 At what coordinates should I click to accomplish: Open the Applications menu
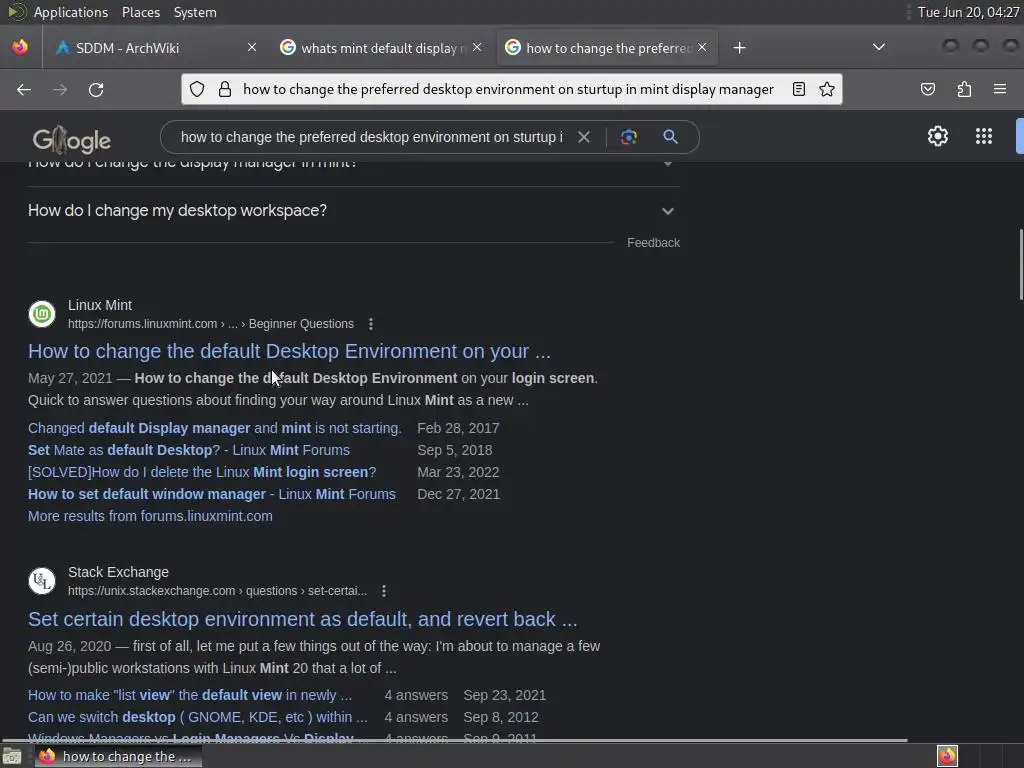pyautogui.click(x=71, y=12)
